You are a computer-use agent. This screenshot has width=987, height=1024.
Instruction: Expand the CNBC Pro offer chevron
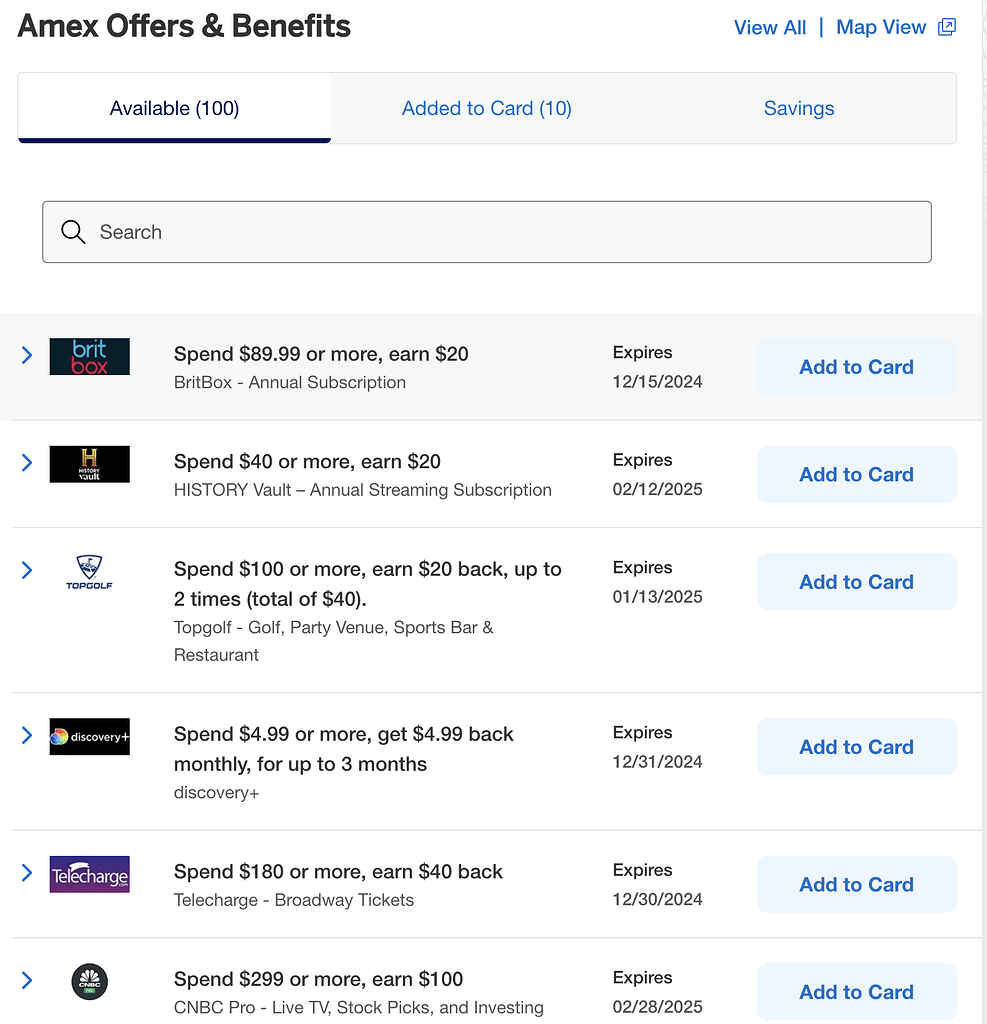click(x=27, y=980)
